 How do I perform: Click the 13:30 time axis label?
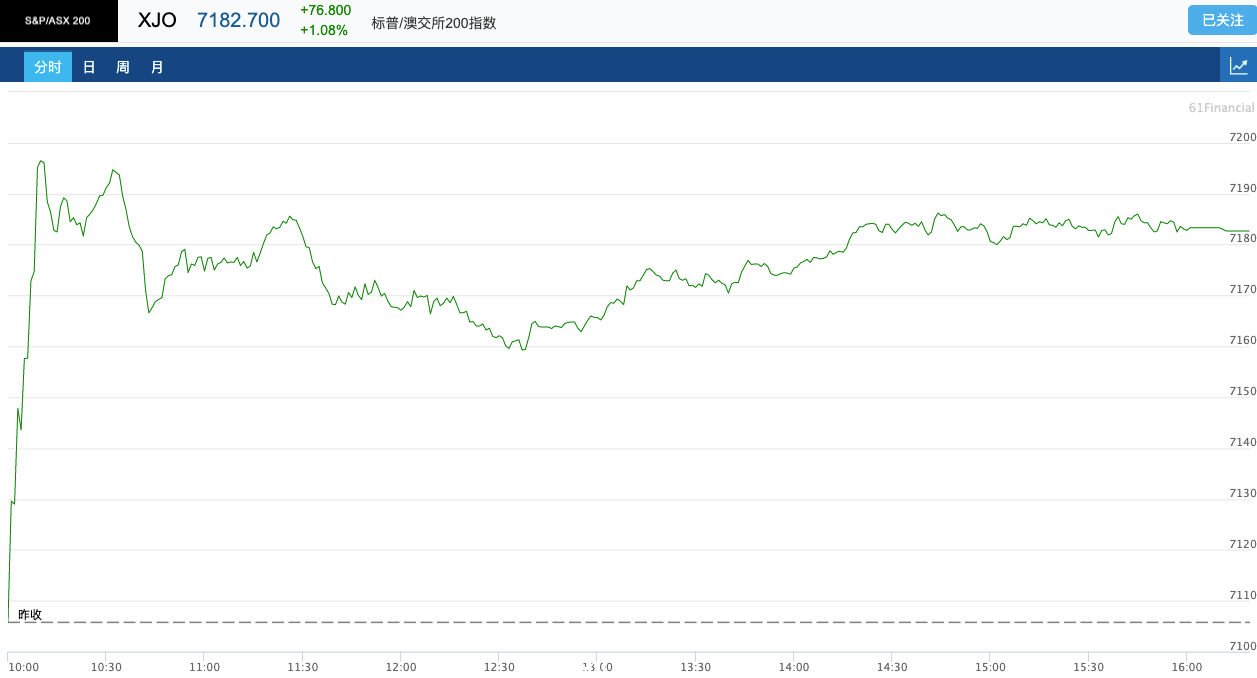pos(695,667)
